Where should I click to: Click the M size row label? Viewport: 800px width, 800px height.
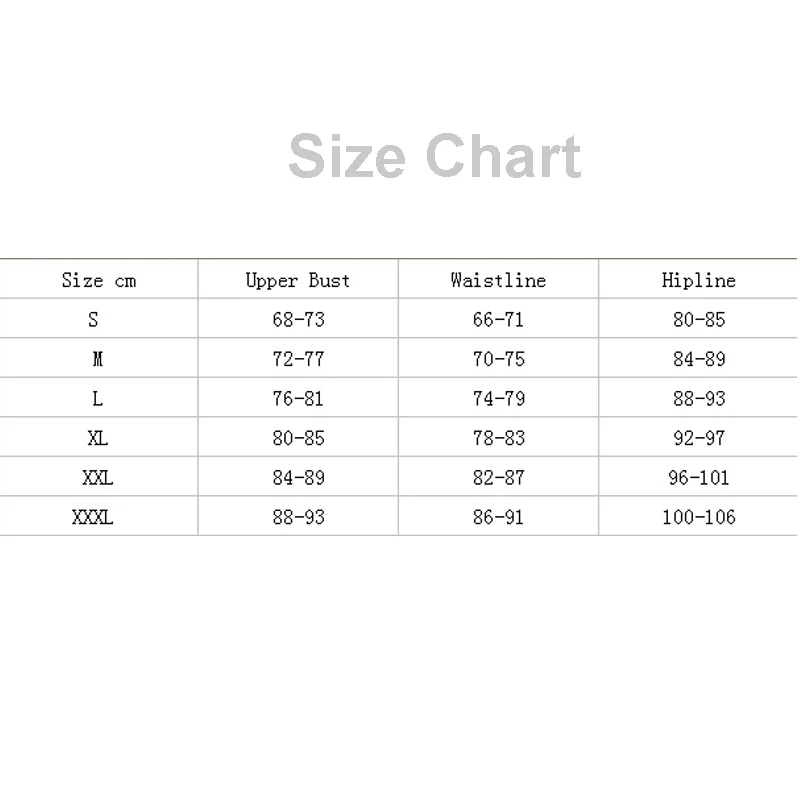point(97,359)
